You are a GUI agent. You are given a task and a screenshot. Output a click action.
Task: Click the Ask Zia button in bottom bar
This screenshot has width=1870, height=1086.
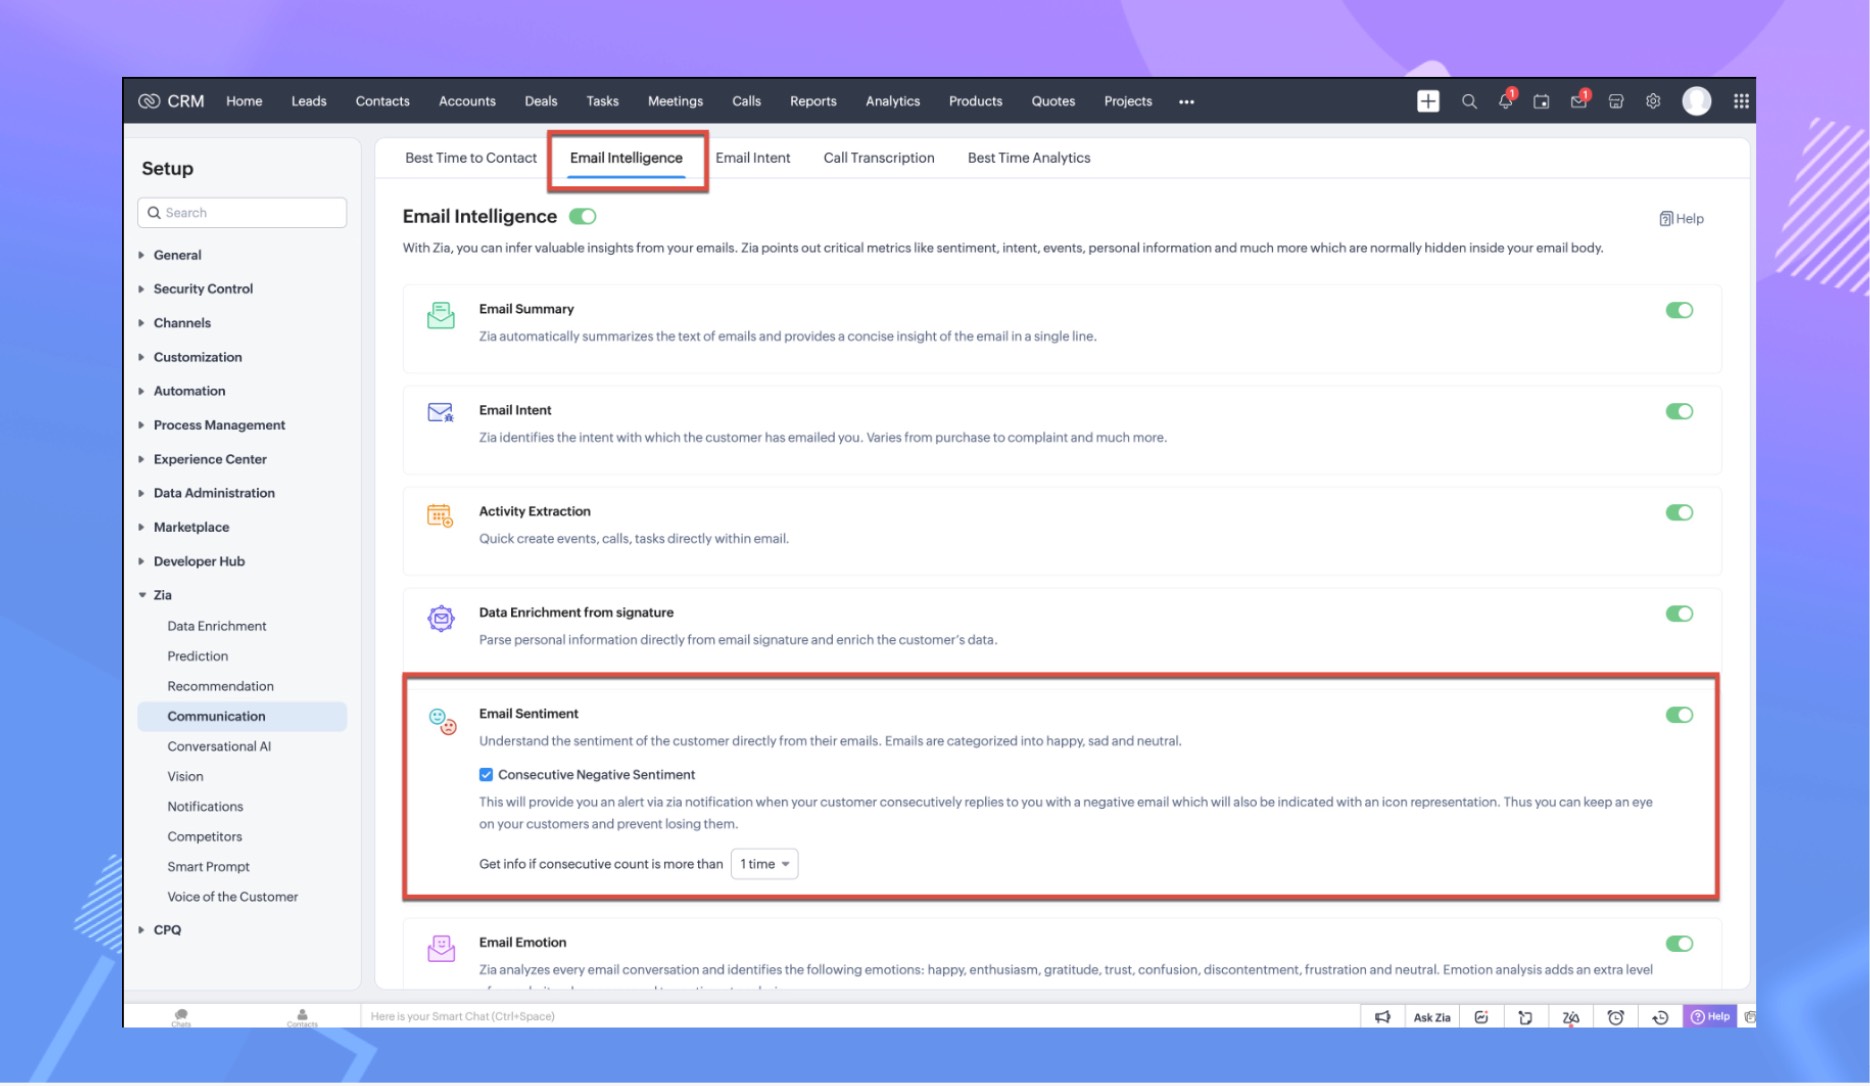(1431, 1017)
